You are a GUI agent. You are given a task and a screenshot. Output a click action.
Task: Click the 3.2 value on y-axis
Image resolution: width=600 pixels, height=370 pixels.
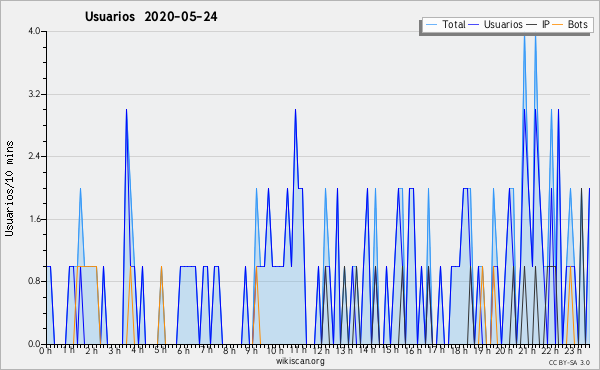tap(34, 94)
